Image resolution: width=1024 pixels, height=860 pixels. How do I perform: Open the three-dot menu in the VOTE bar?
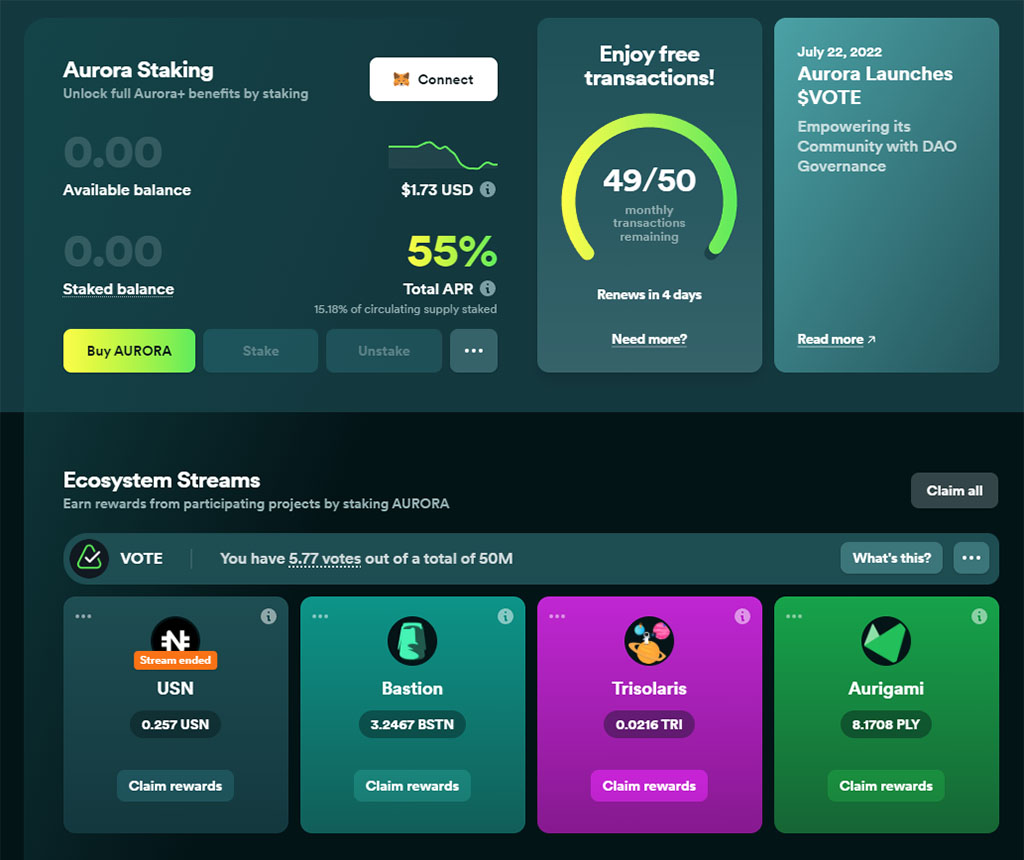tap(971, 558)
